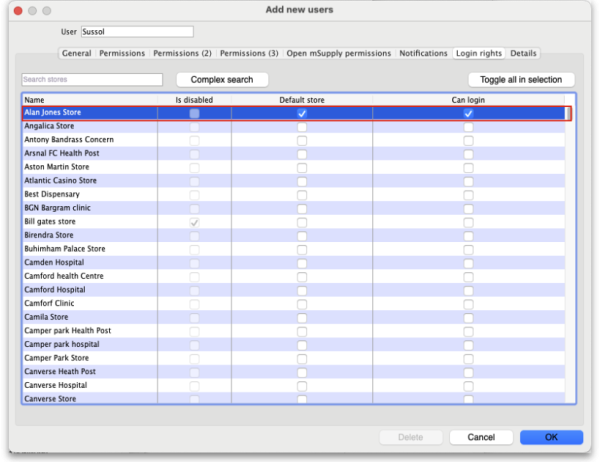Viewport: 600px width, 462px height.
Task: Open the Permissions (2) tab
Action: (182, 53)
